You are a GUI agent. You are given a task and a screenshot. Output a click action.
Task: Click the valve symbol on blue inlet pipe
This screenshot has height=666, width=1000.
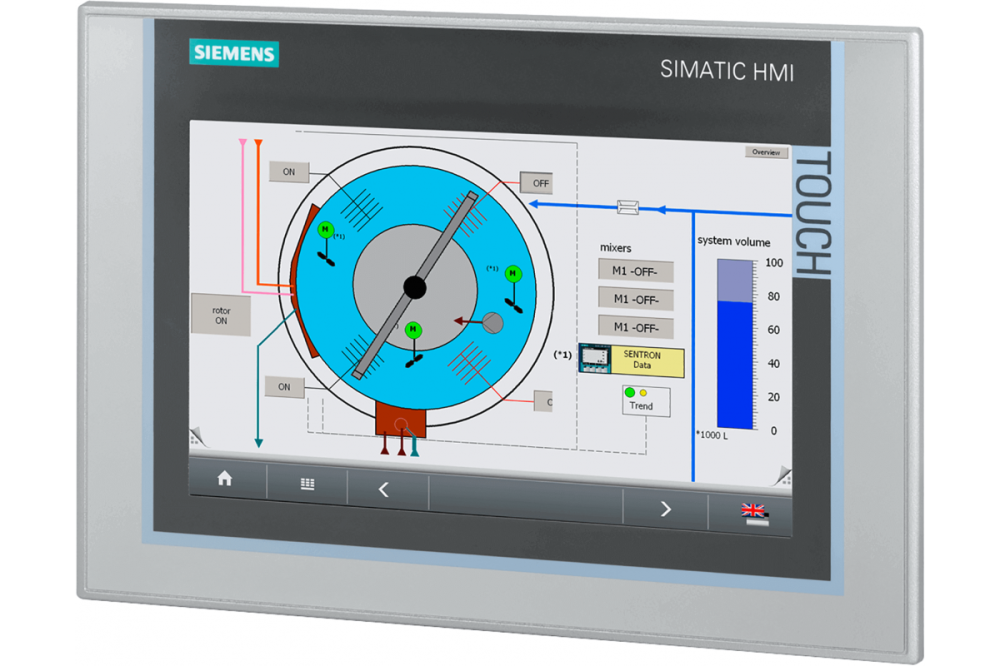pos(630,207)
